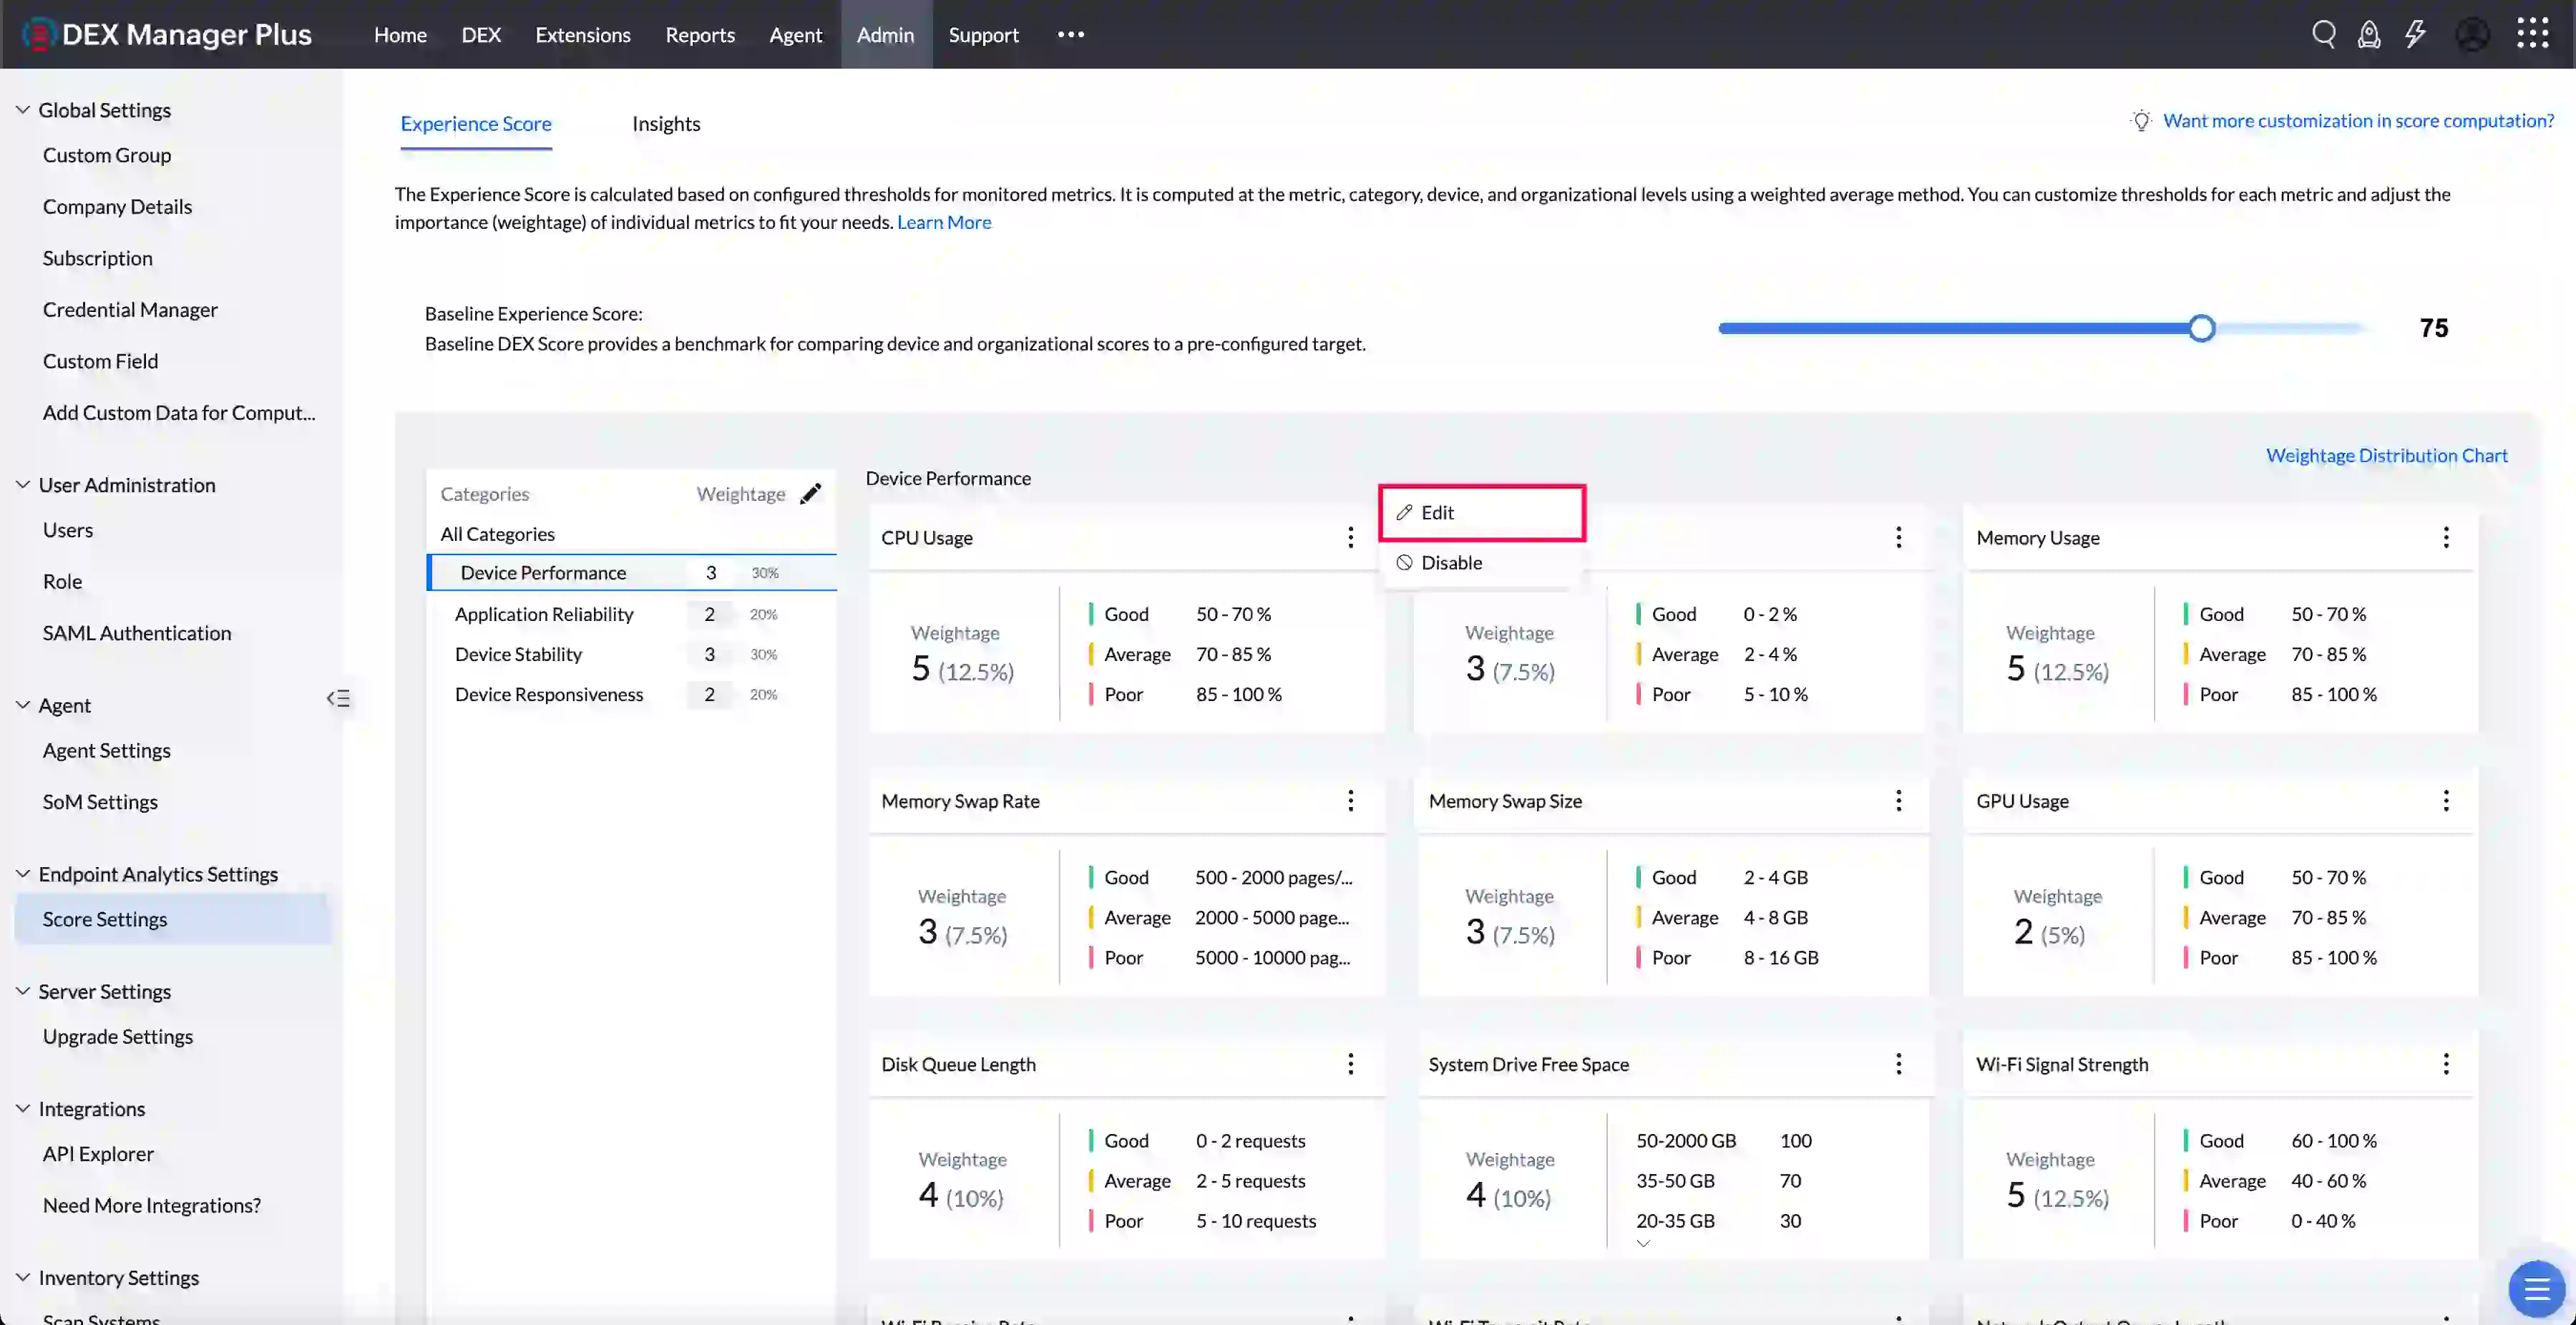Choose Disable in the popup menu
2576x1325 pixels.
point(1451,562)
